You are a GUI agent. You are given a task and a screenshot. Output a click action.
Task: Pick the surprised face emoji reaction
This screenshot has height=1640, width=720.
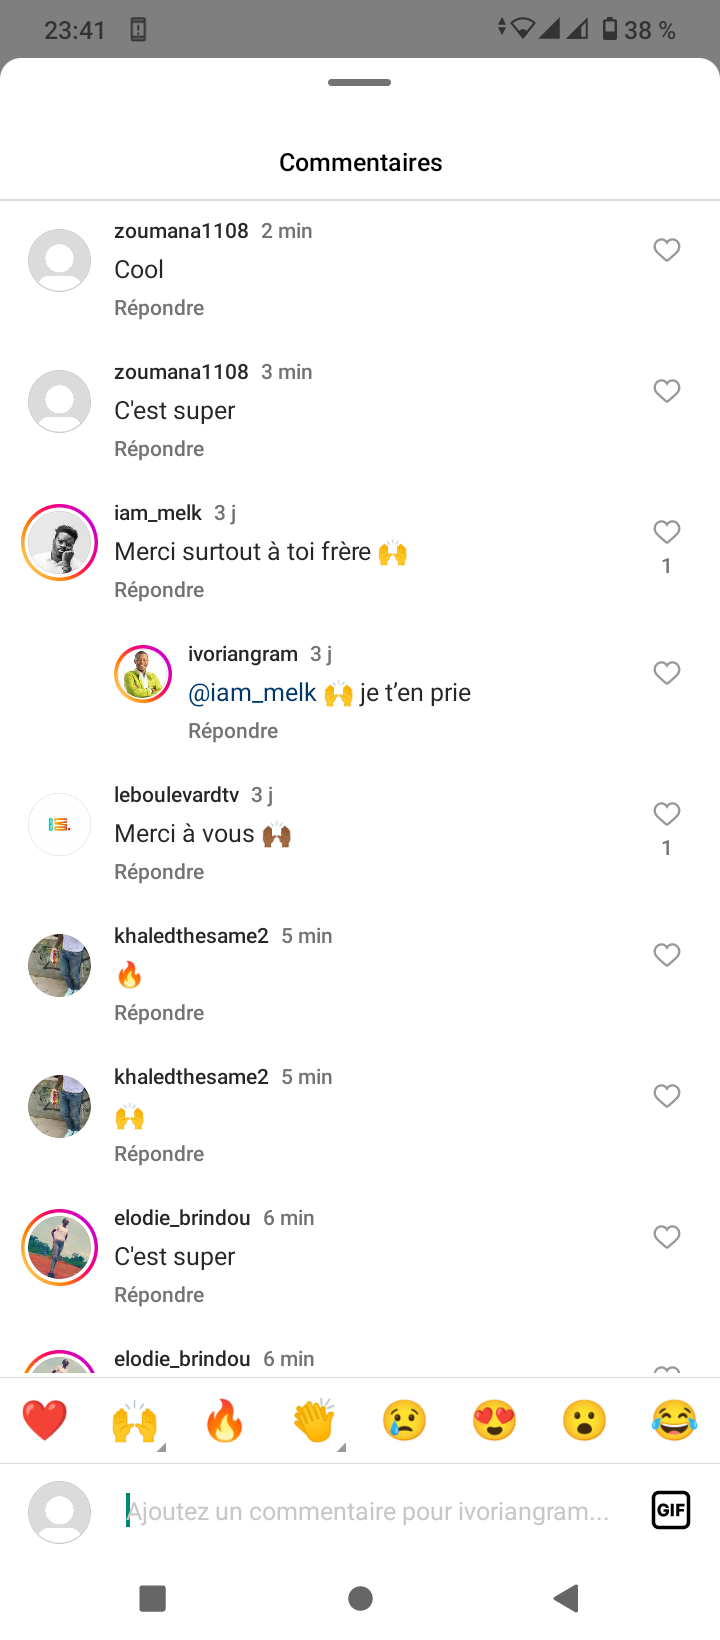pos(584,1420)
